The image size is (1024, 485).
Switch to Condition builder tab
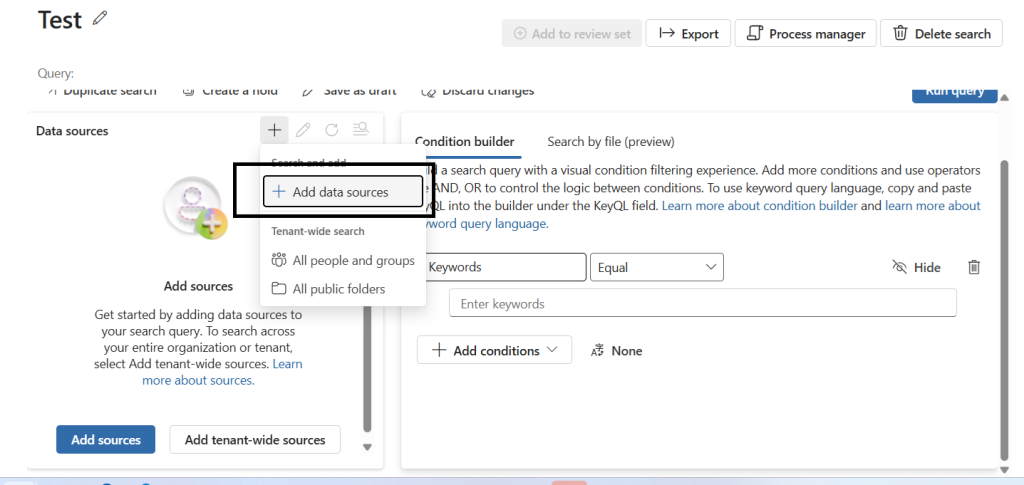pyautogui.click(x=467, y=142)
